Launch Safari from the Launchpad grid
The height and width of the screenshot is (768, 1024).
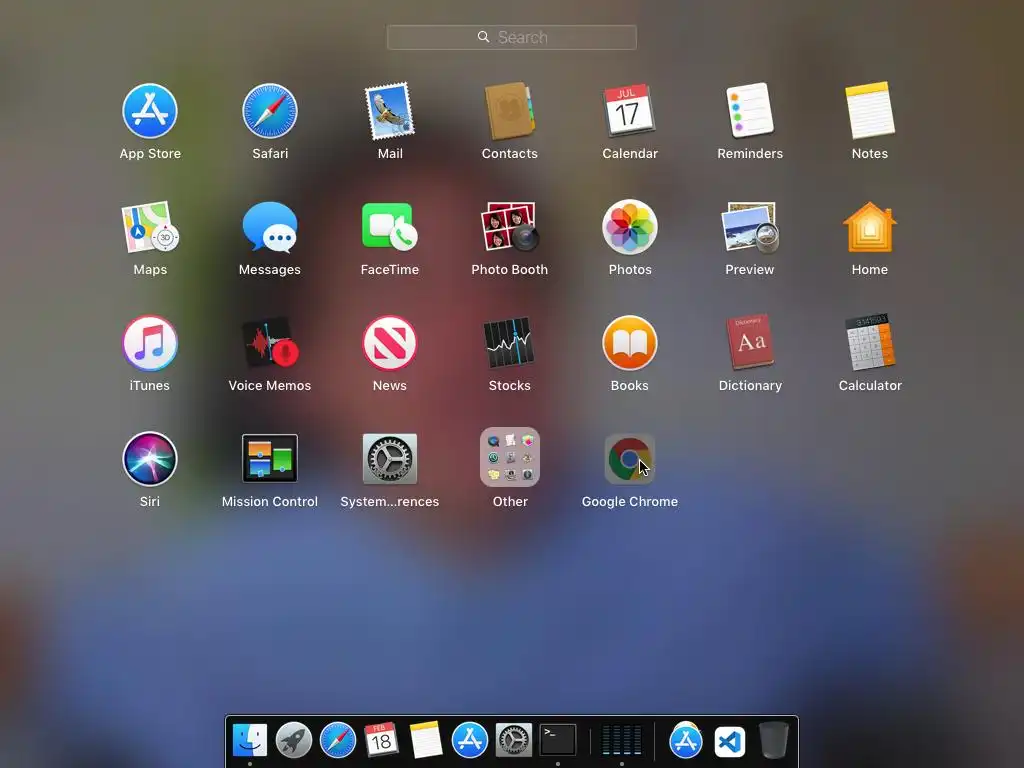coord(270,111)
